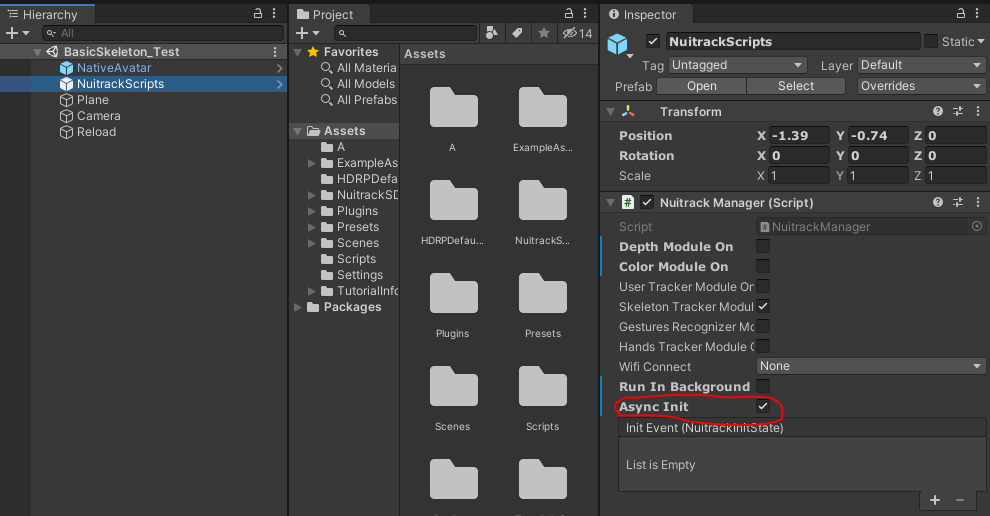Screen dimensions: 990x516
Task: Lock the Hierarchy panel
Action: (258, 13)
